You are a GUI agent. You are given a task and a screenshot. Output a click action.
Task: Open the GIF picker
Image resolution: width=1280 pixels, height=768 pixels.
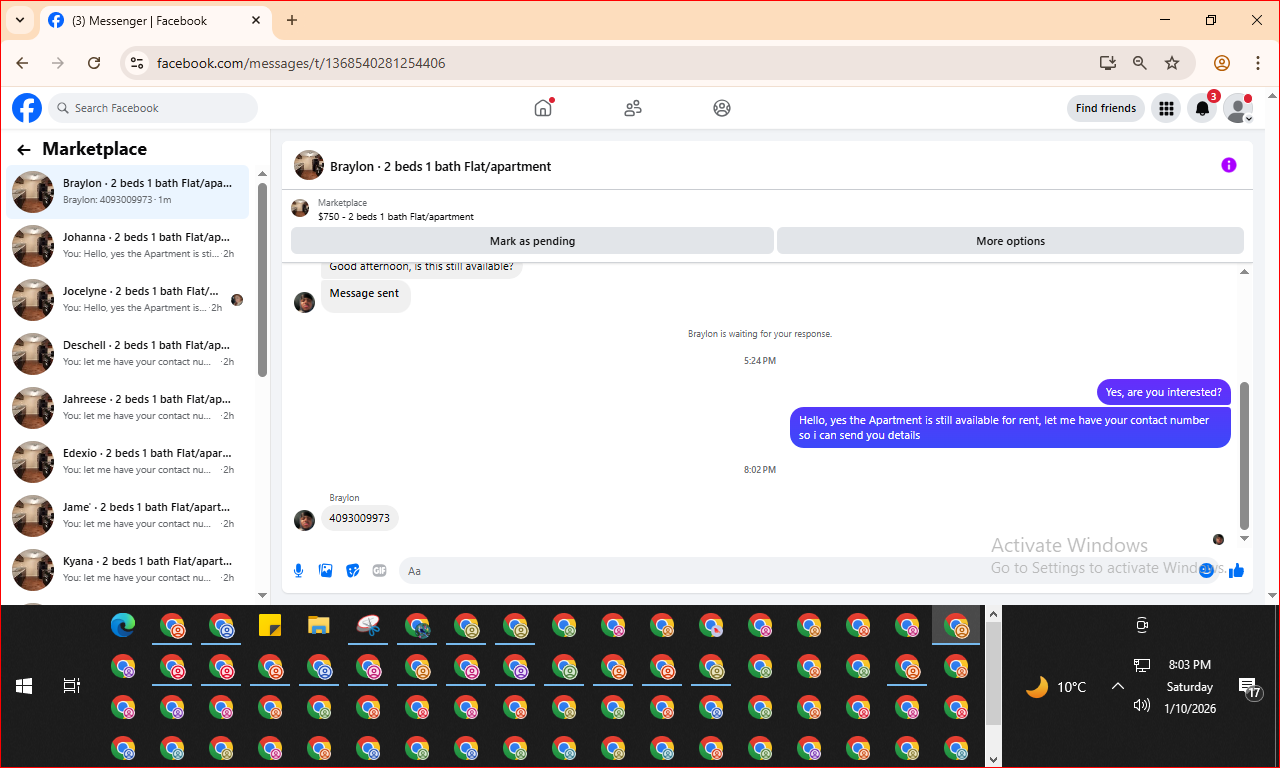click(x=379, y=570)
